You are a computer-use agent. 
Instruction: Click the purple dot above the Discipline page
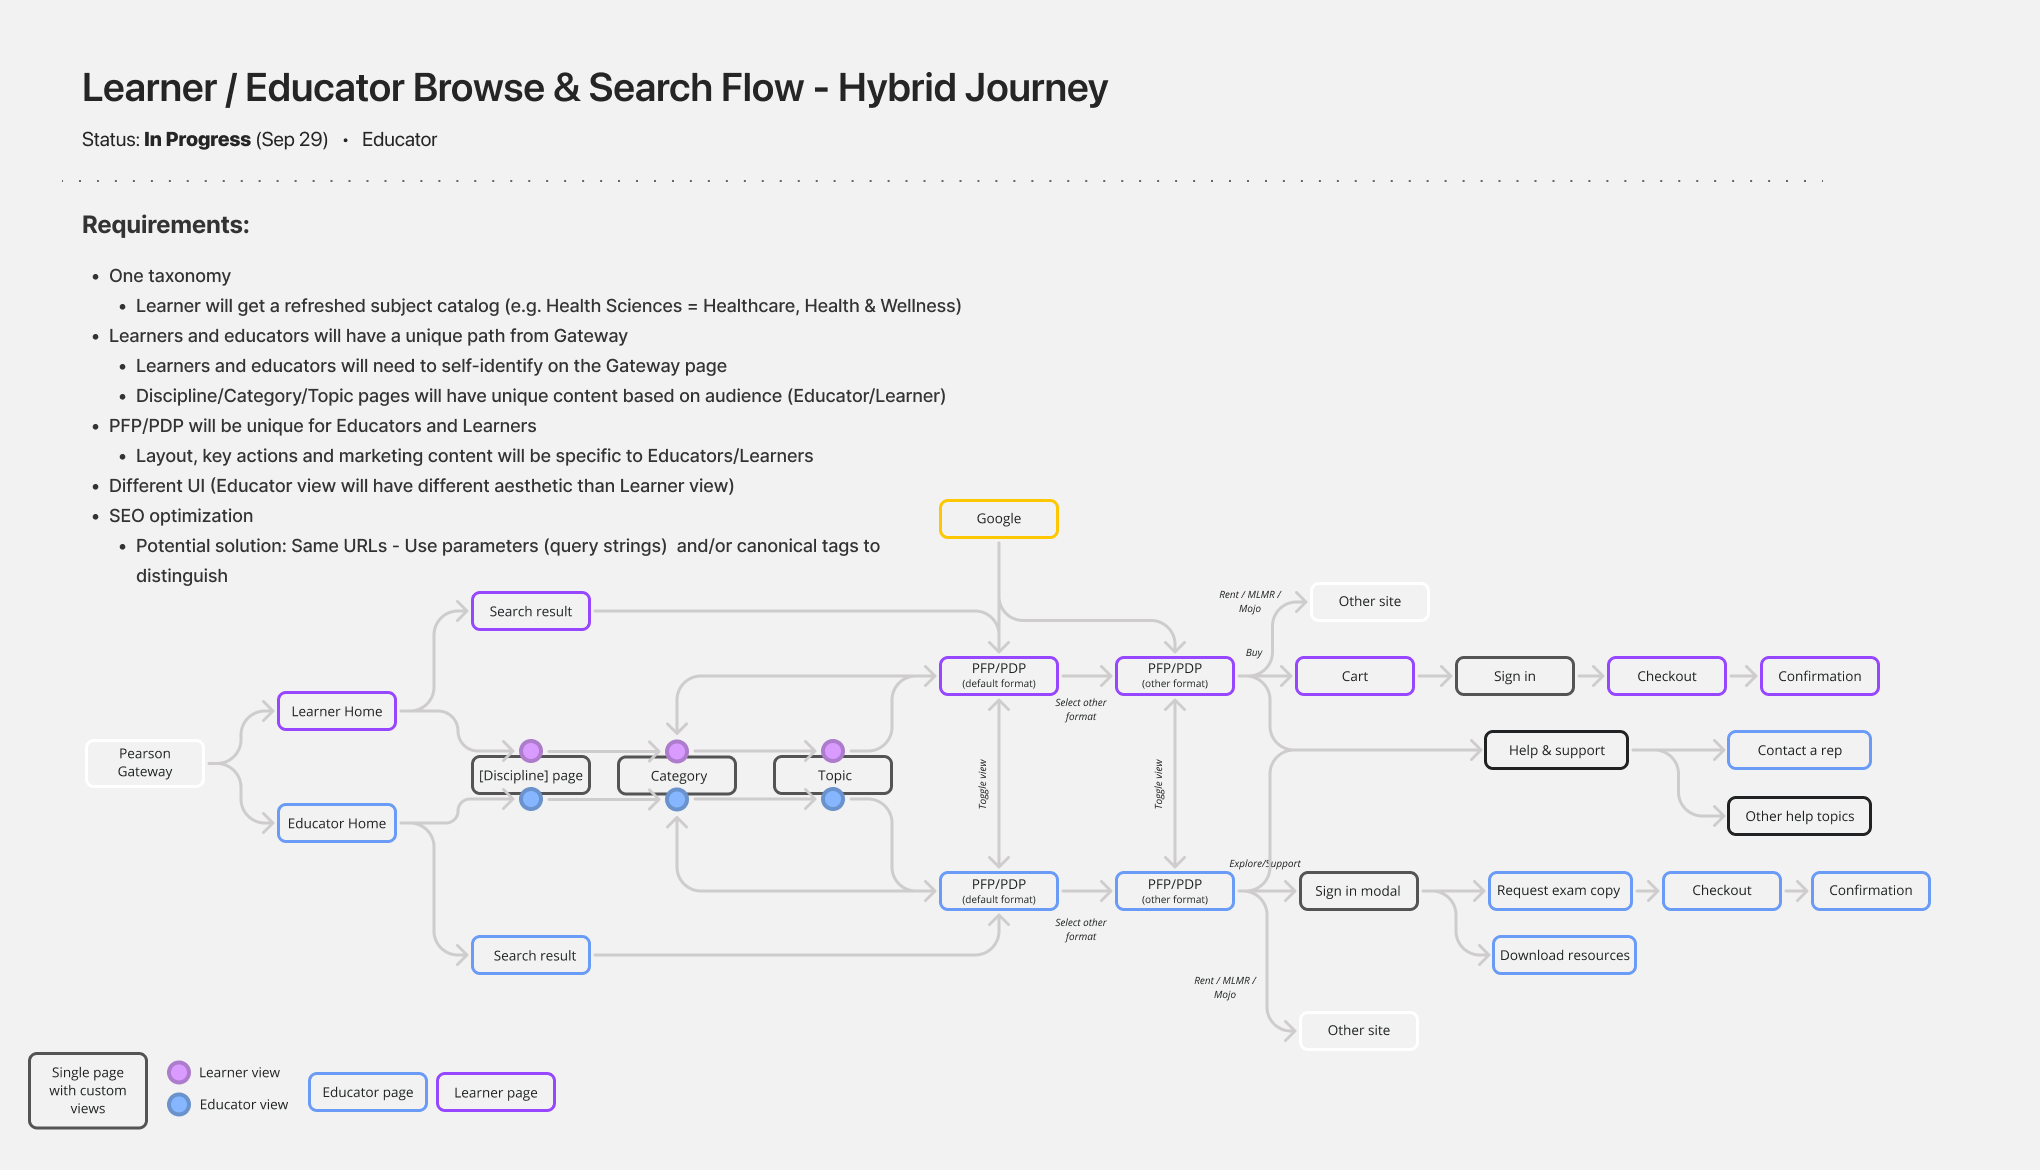pyautogui.click(x=531, y=751)
